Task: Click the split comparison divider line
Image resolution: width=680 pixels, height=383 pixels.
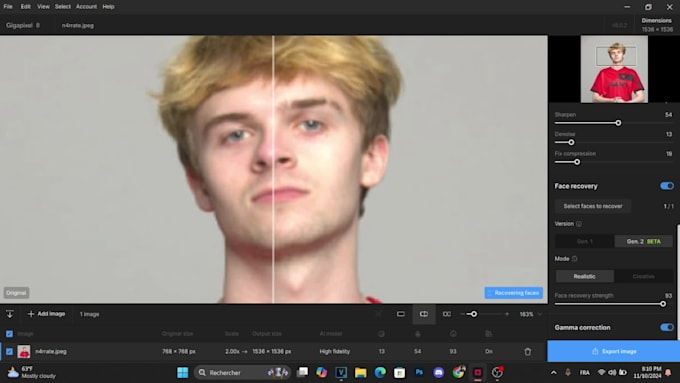Action: click(x=273, y=169)
